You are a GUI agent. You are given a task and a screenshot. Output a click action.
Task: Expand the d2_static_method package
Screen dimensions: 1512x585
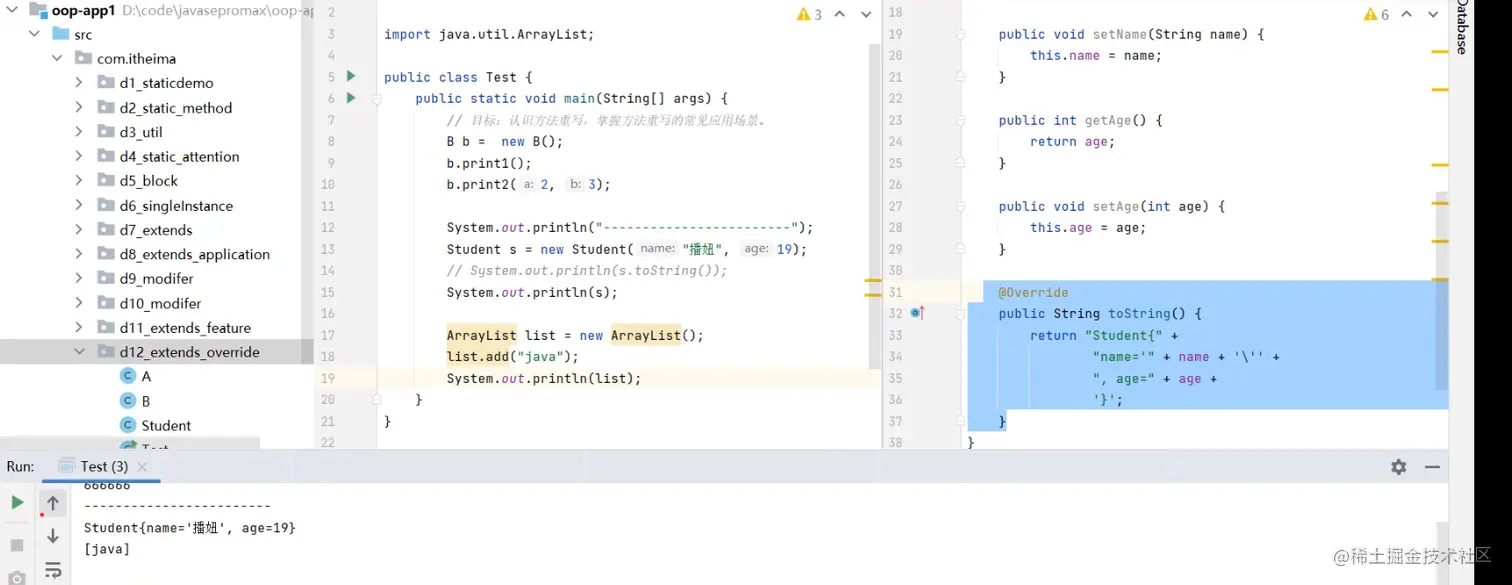[x=79, y=107]
